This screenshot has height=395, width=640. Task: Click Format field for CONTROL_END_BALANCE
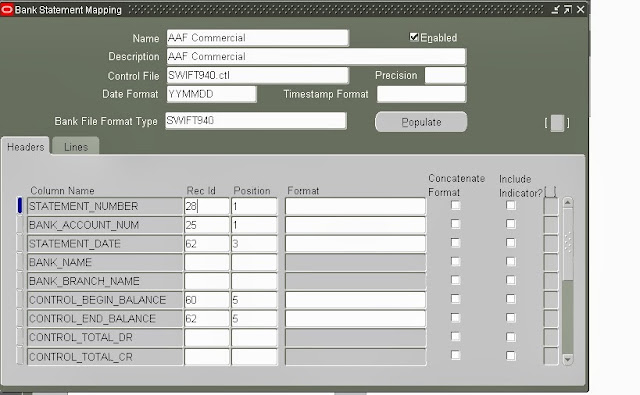point(355,319)
